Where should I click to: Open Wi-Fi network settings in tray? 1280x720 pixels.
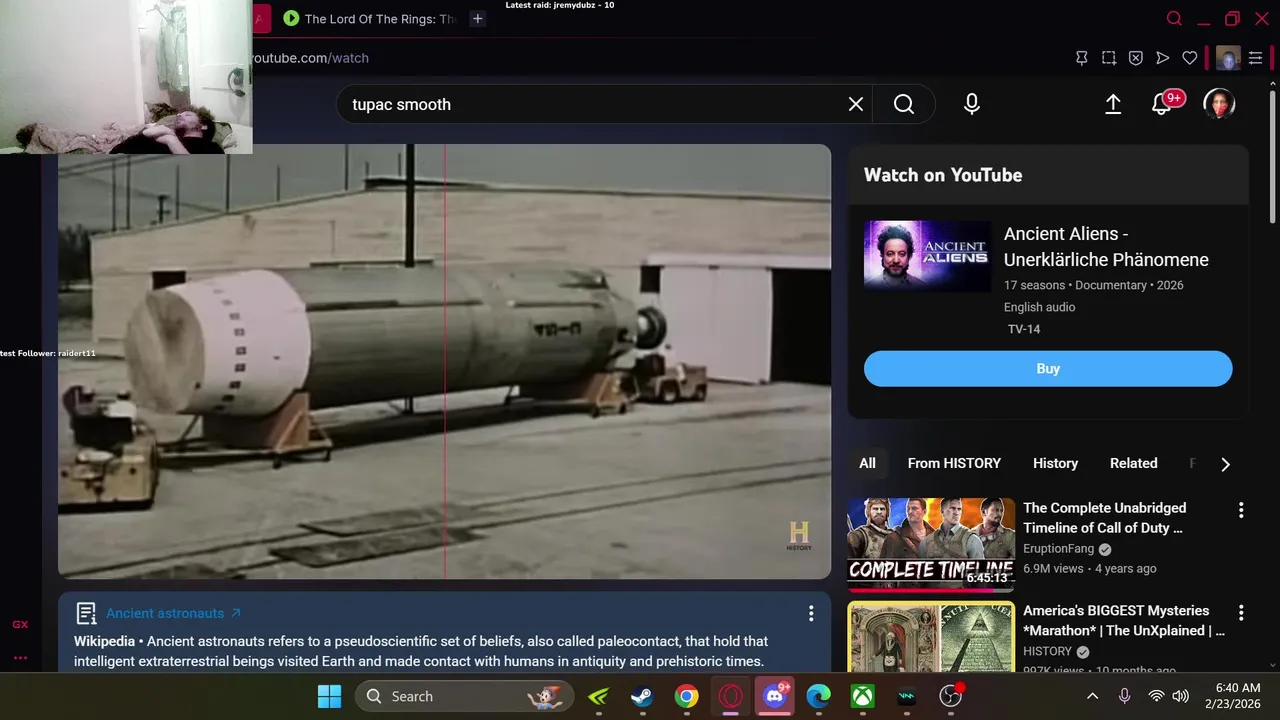[1156, 696]
